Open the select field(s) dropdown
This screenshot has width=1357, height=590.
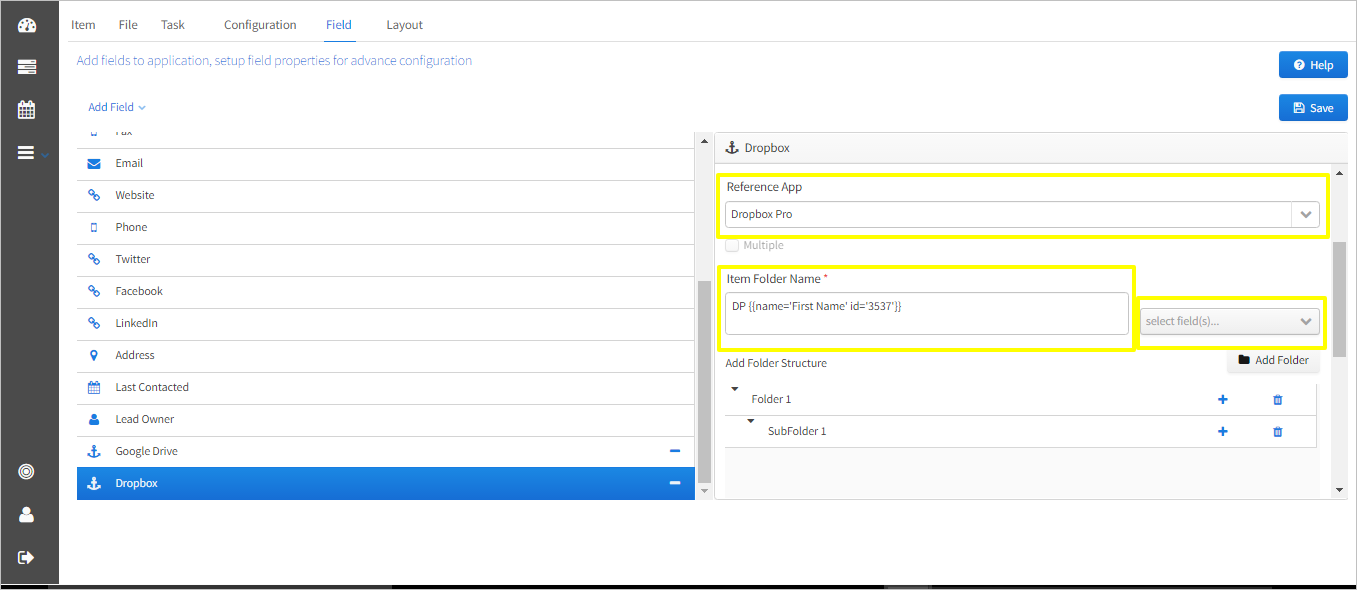(x=1229, y=321)
